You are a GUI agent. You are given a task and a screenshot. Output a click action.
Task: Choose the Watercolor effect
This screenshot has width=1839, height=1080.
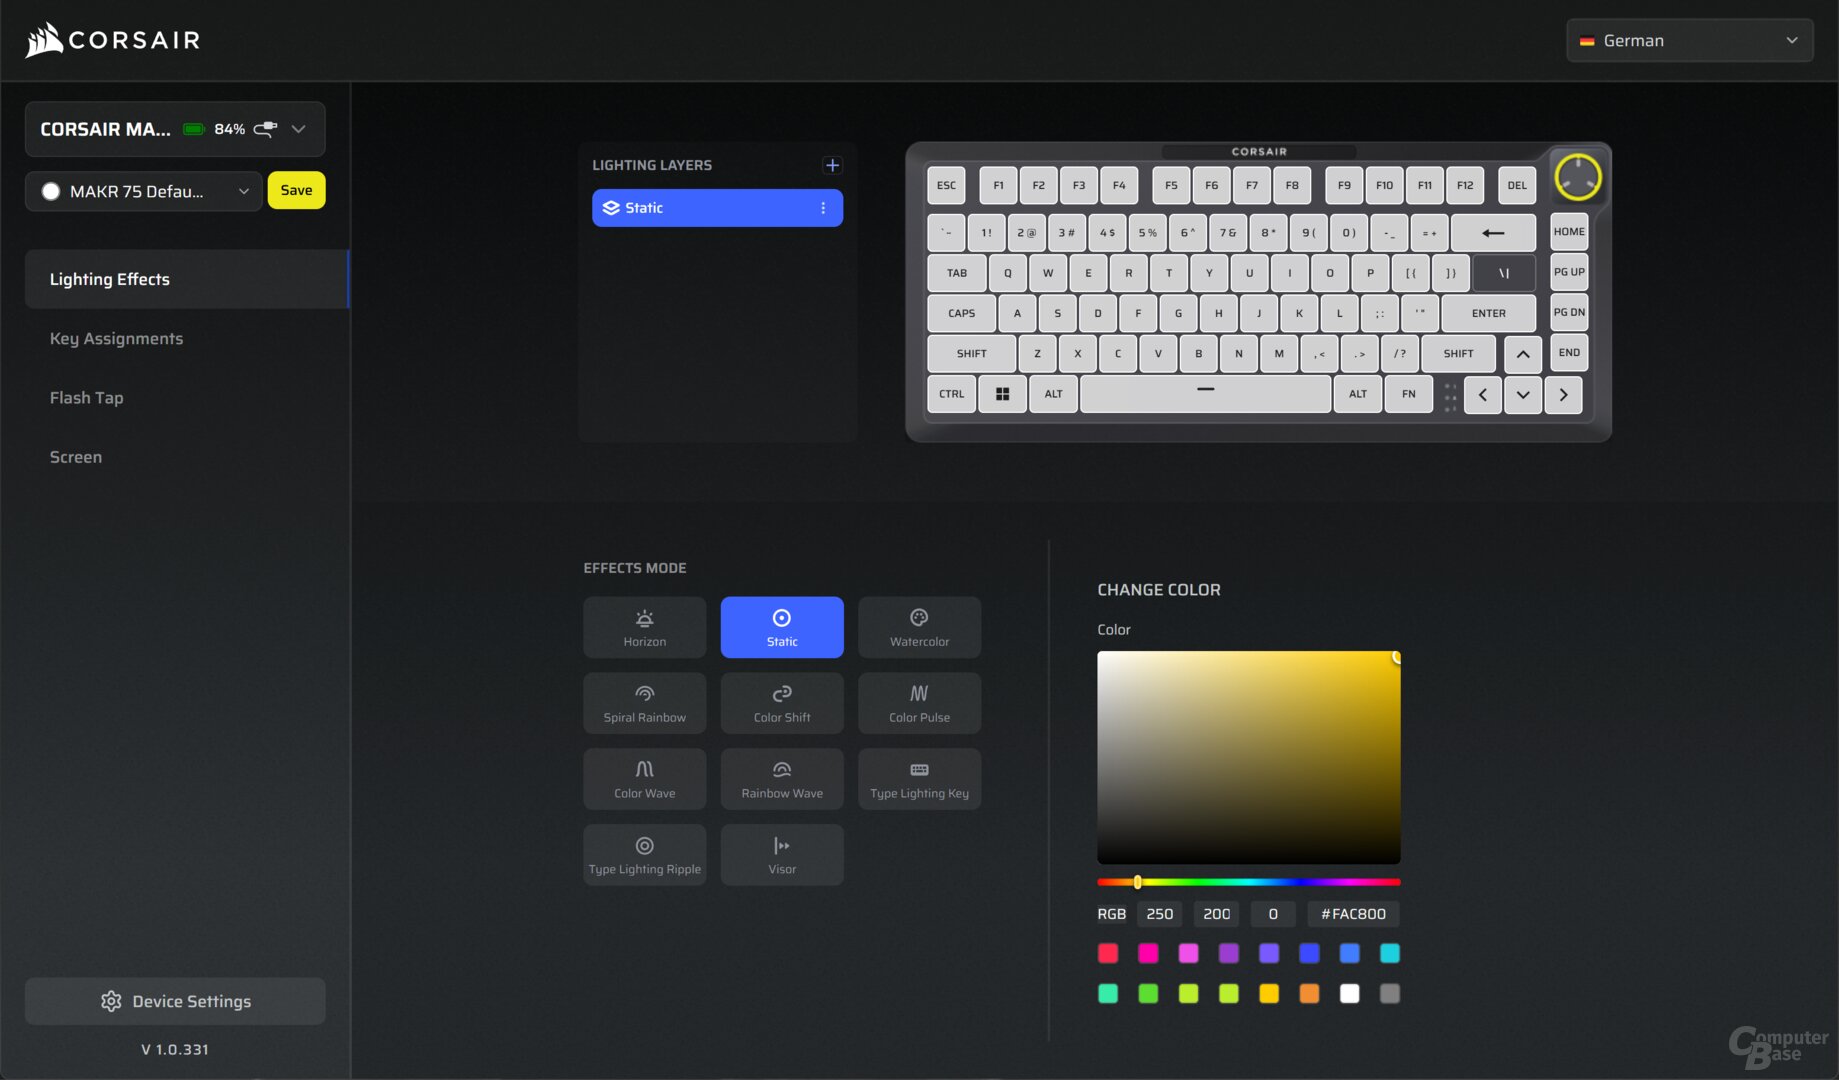click(x=919, y=627)
